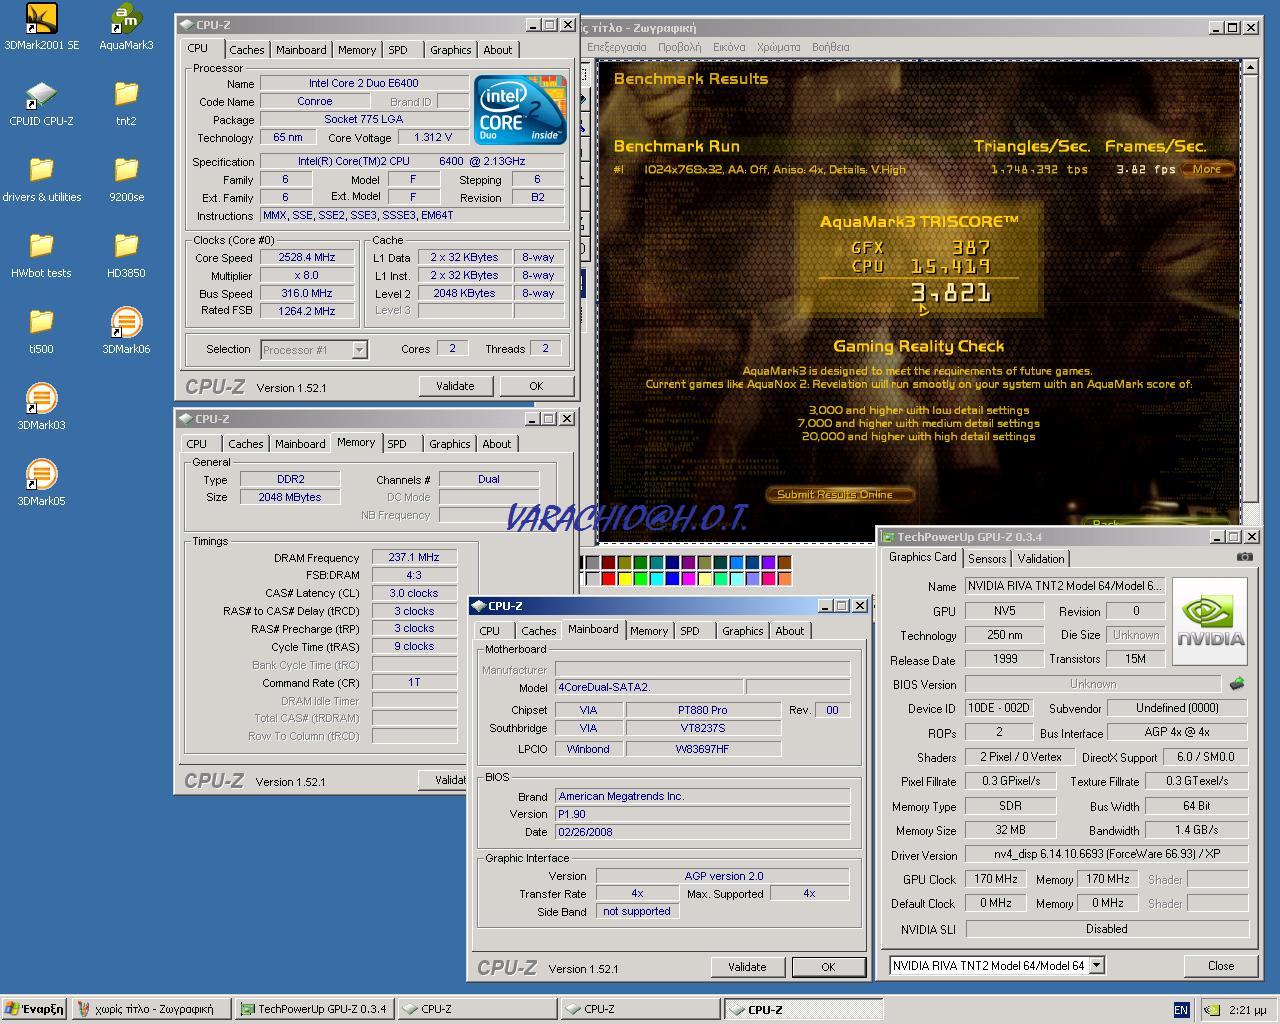Select the Validation tab in GPU-Z

1041,559
